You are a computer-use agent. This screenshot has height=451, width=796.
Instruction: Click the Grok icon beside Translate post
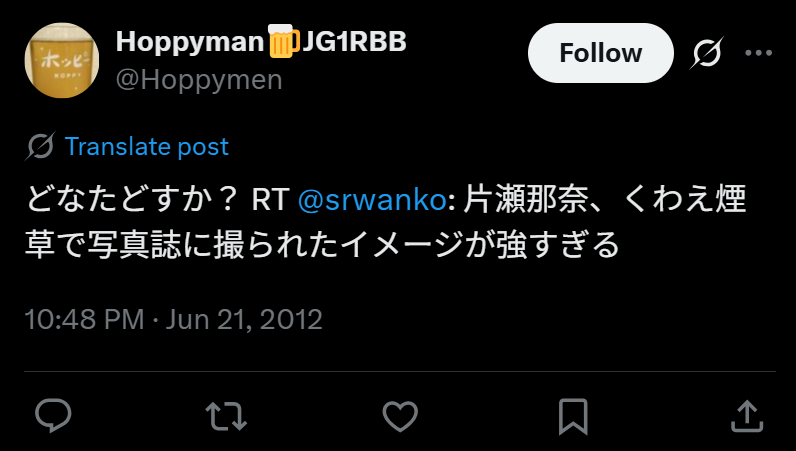[x=40, y=146]
